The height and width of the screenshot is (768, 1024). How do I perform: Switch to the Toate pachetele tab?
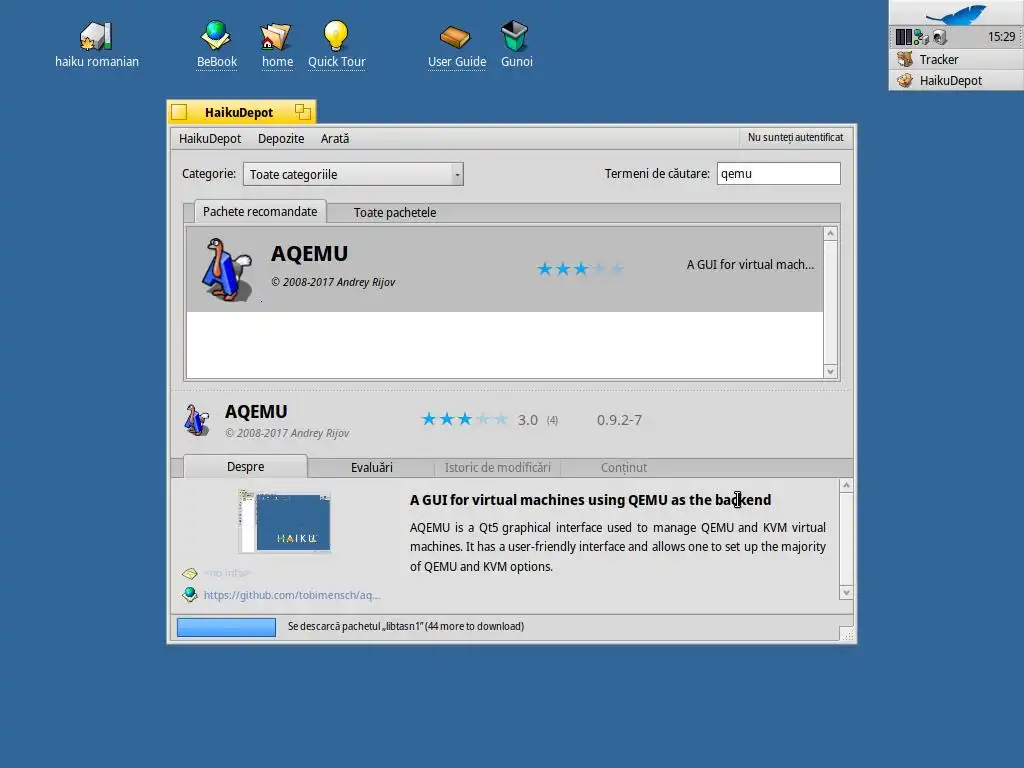pyautogui.click(x=394, y=213)
